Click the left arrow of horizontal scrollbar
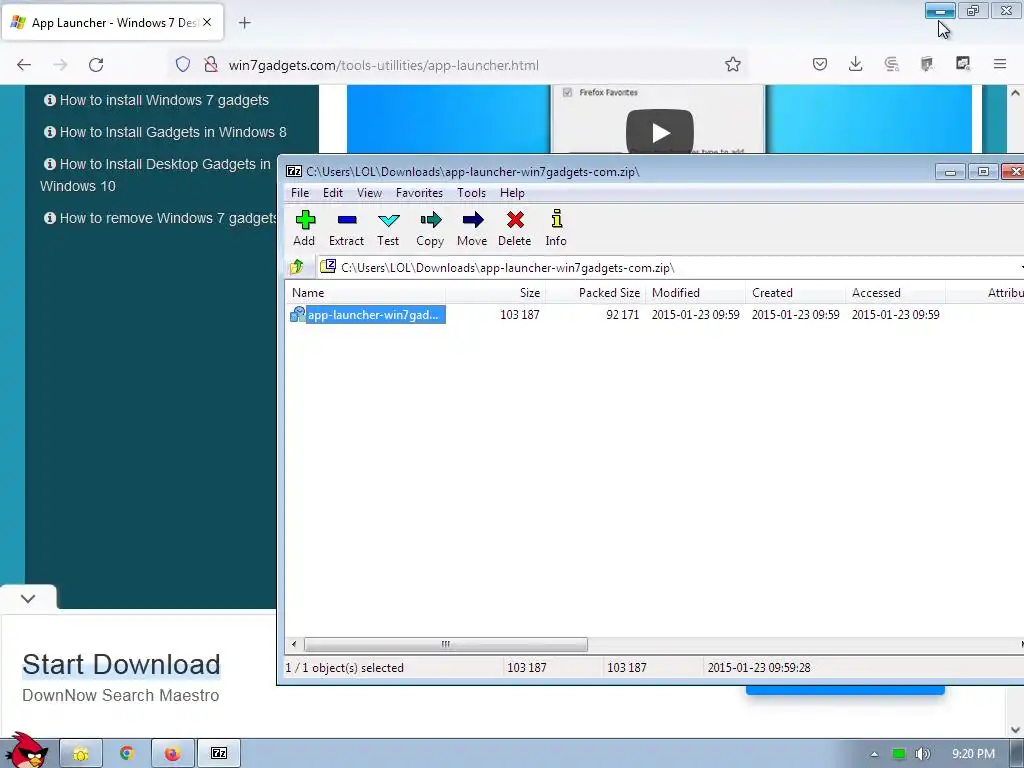The image size is (1024, 768). 294,645
